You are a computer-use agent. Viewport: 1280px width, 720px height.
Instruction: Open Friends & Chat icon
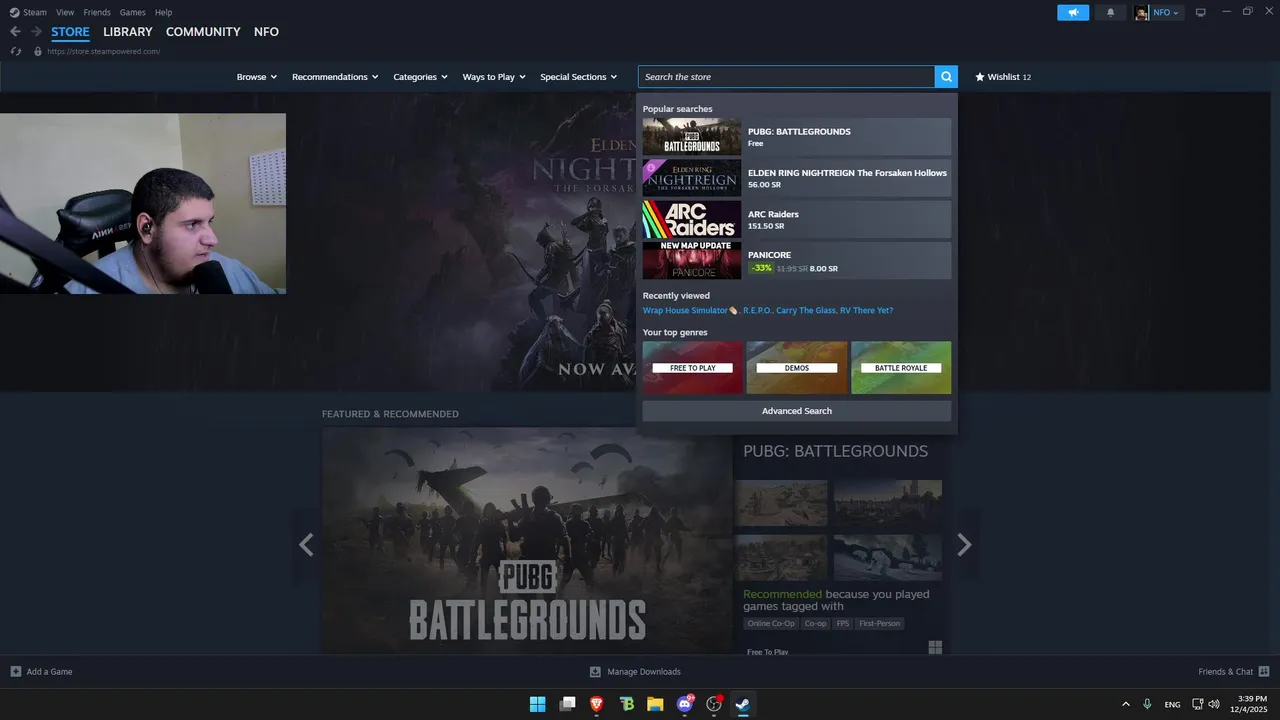pyautogui.click(x=1264, y=671)
